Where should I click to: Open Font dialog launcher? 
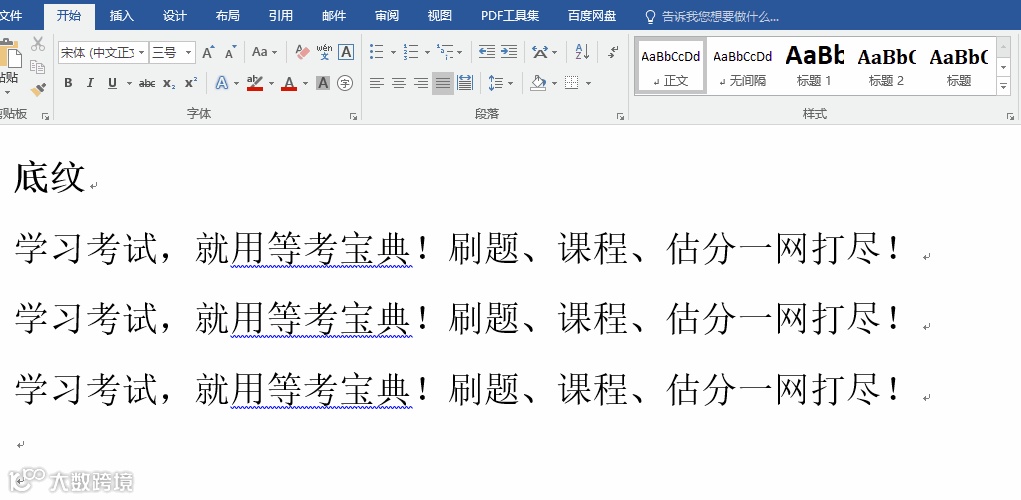[x=354, y=117]
